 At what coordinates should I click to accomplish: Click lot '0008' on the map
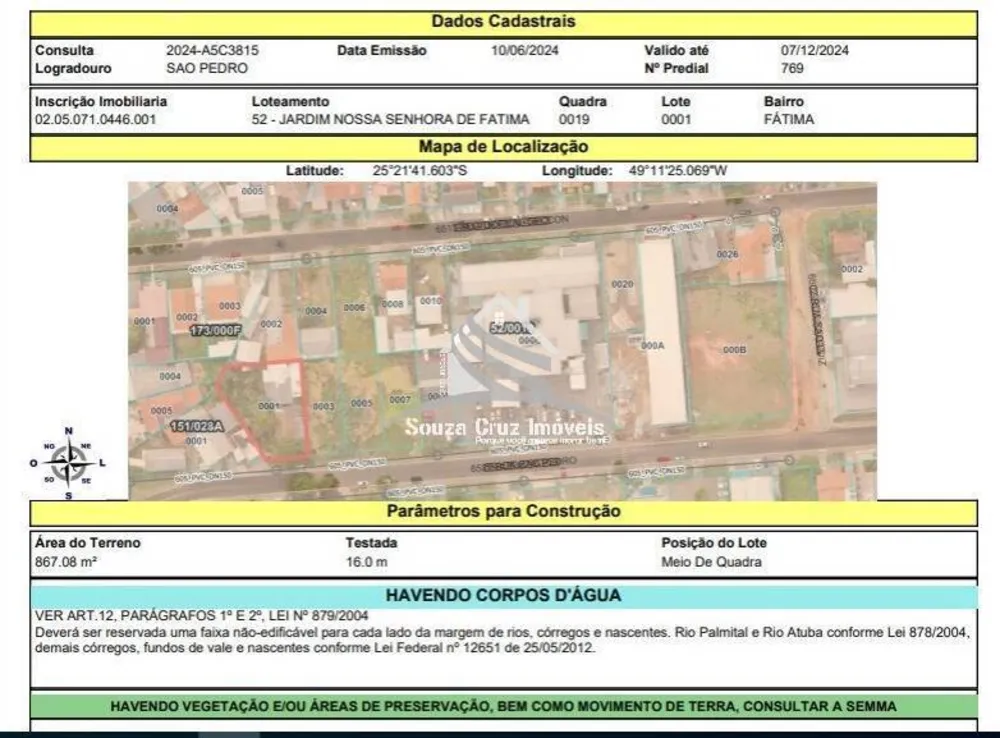(392, 304)
